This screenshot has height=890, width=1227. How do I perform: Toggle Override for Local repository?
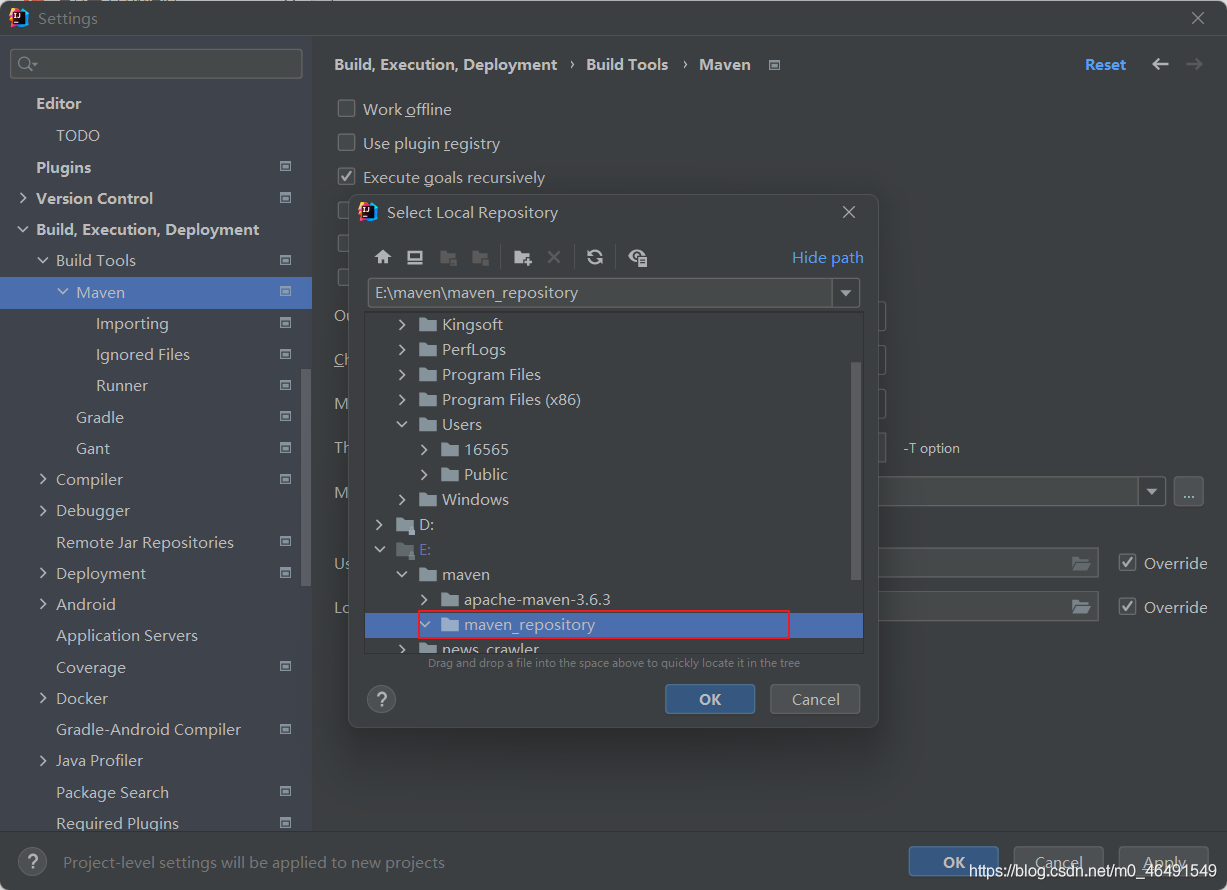tap(1127, 607)
